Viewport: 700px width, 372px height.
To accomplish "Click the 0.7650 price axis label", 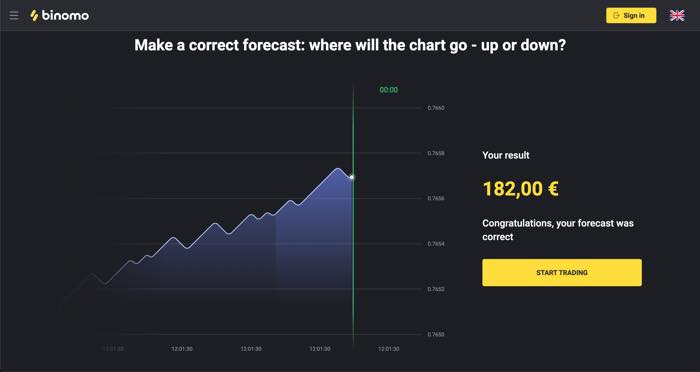I will click(x=436, y=334).
